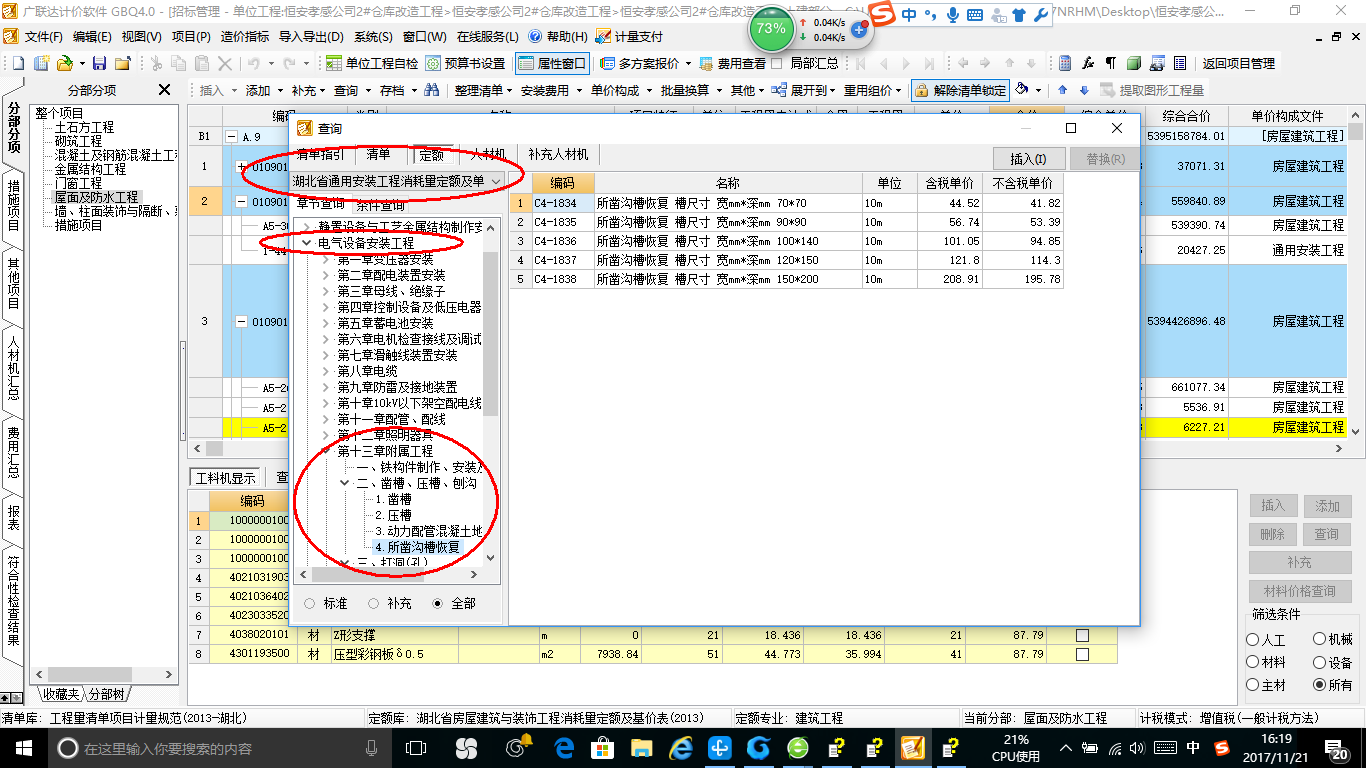The image size is (1366, 768).
Task: Click the green 3D cube icon
Action: click(1133, 63)
